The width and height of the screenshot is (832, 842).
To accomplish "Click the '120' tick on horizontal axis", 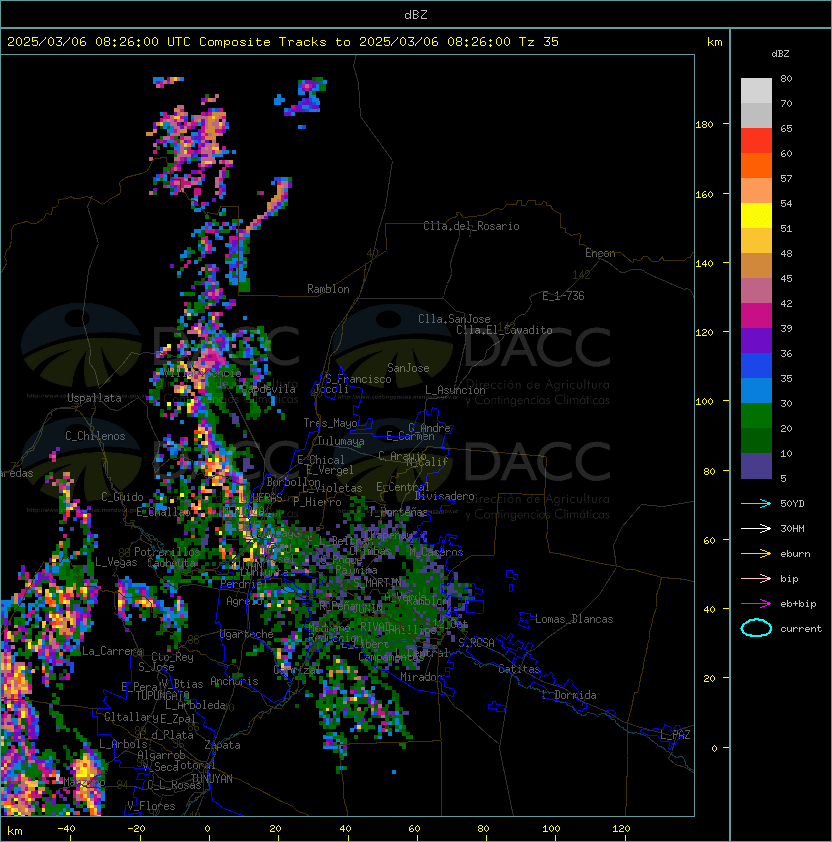I will click(x=621, y=829).
